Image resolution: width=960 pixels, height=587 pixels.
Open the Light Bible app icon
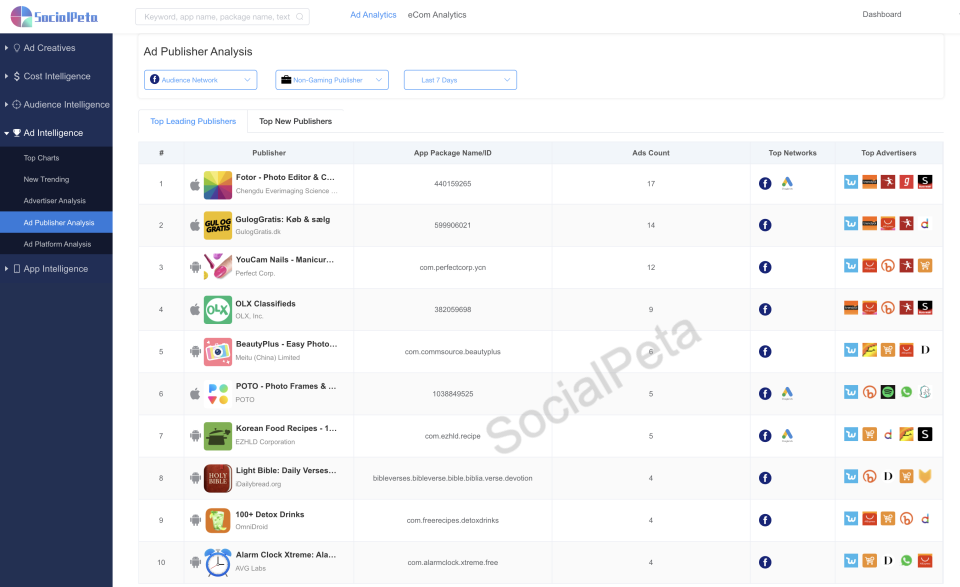pyautogui.click(x=217, y=478)
